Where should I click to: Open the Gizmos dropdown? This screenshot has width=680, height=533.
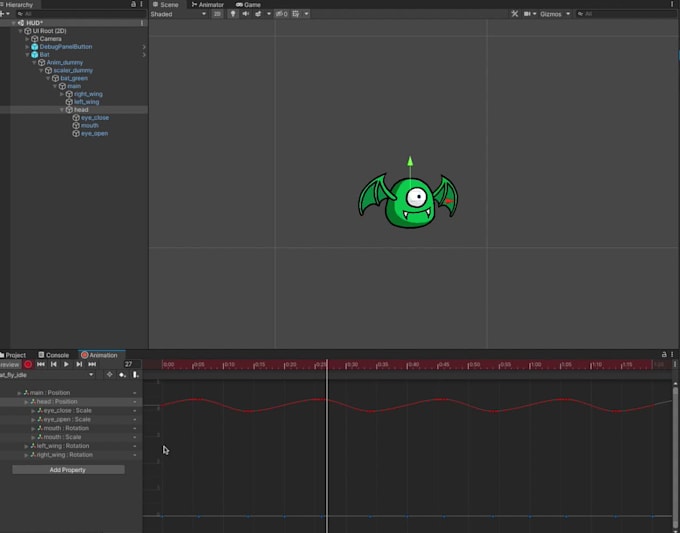pos(555,14)
